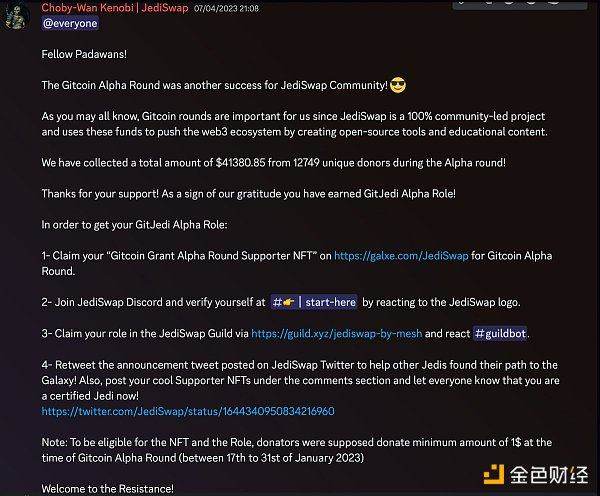Open the twitter.com/JediSwap status link

[188, 411]
